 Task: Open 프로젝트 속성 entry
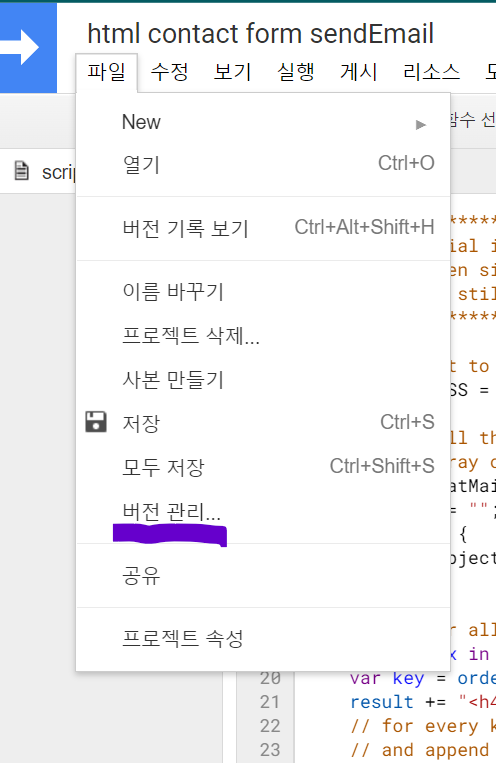pyautogui.click(x=263, y=638)
